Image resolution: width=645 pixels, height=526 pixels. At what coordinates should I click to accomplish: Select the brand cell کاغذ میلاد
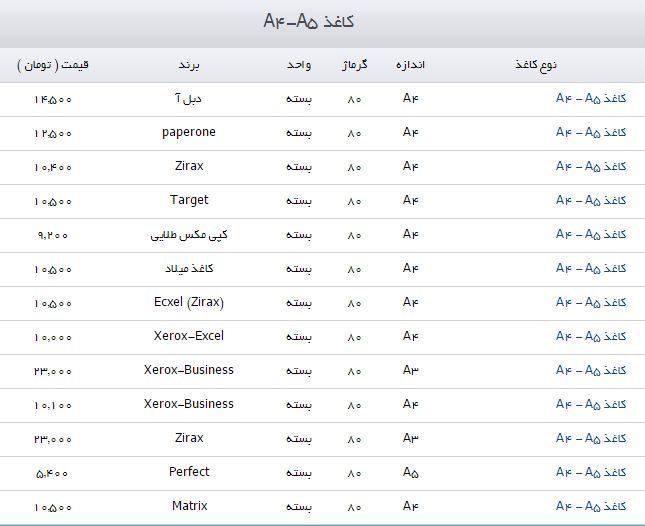point(189,269)
